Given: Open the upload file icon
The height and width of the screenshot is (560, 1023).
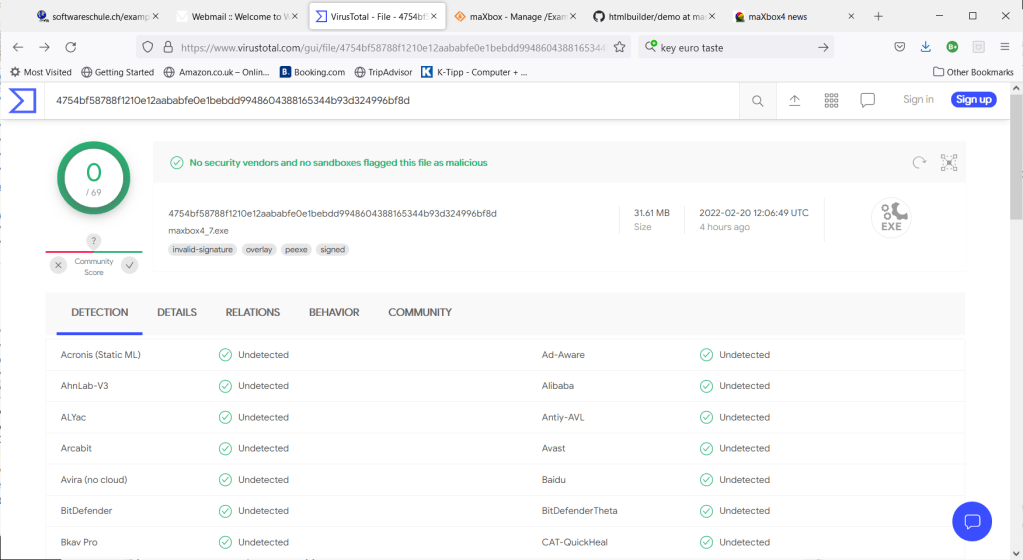Looking at the screenshot, I should click(x=795, y=100).
